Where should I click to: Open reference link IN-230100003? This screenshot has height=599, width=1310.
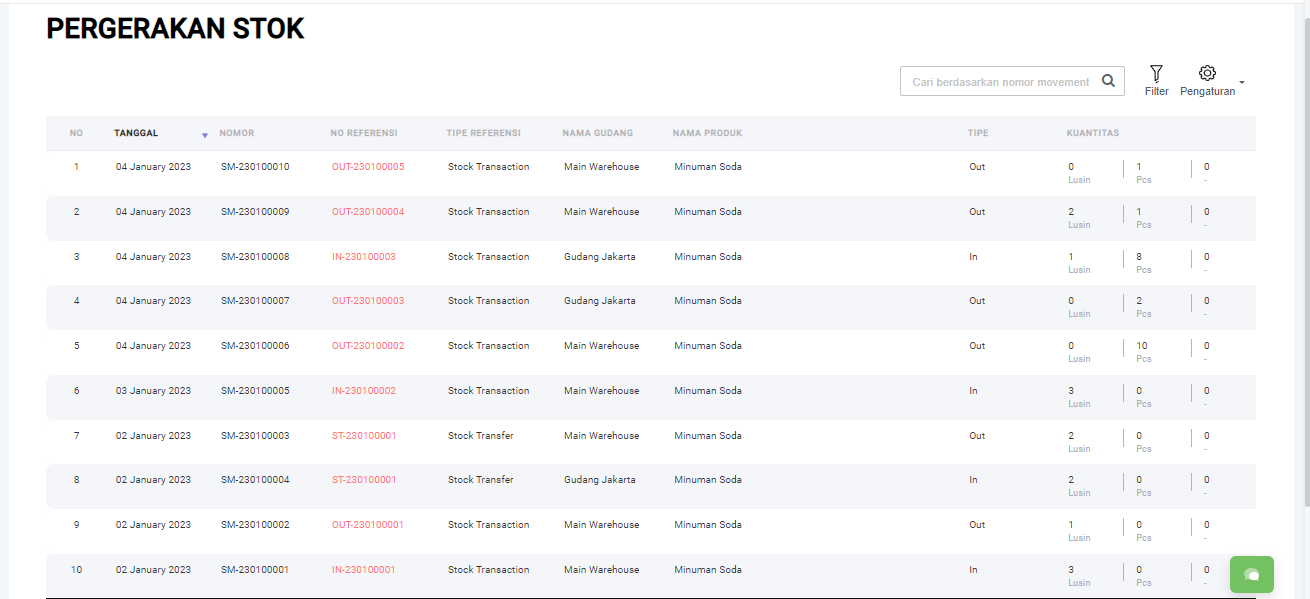pyautogui.click(x=364, y=257)
